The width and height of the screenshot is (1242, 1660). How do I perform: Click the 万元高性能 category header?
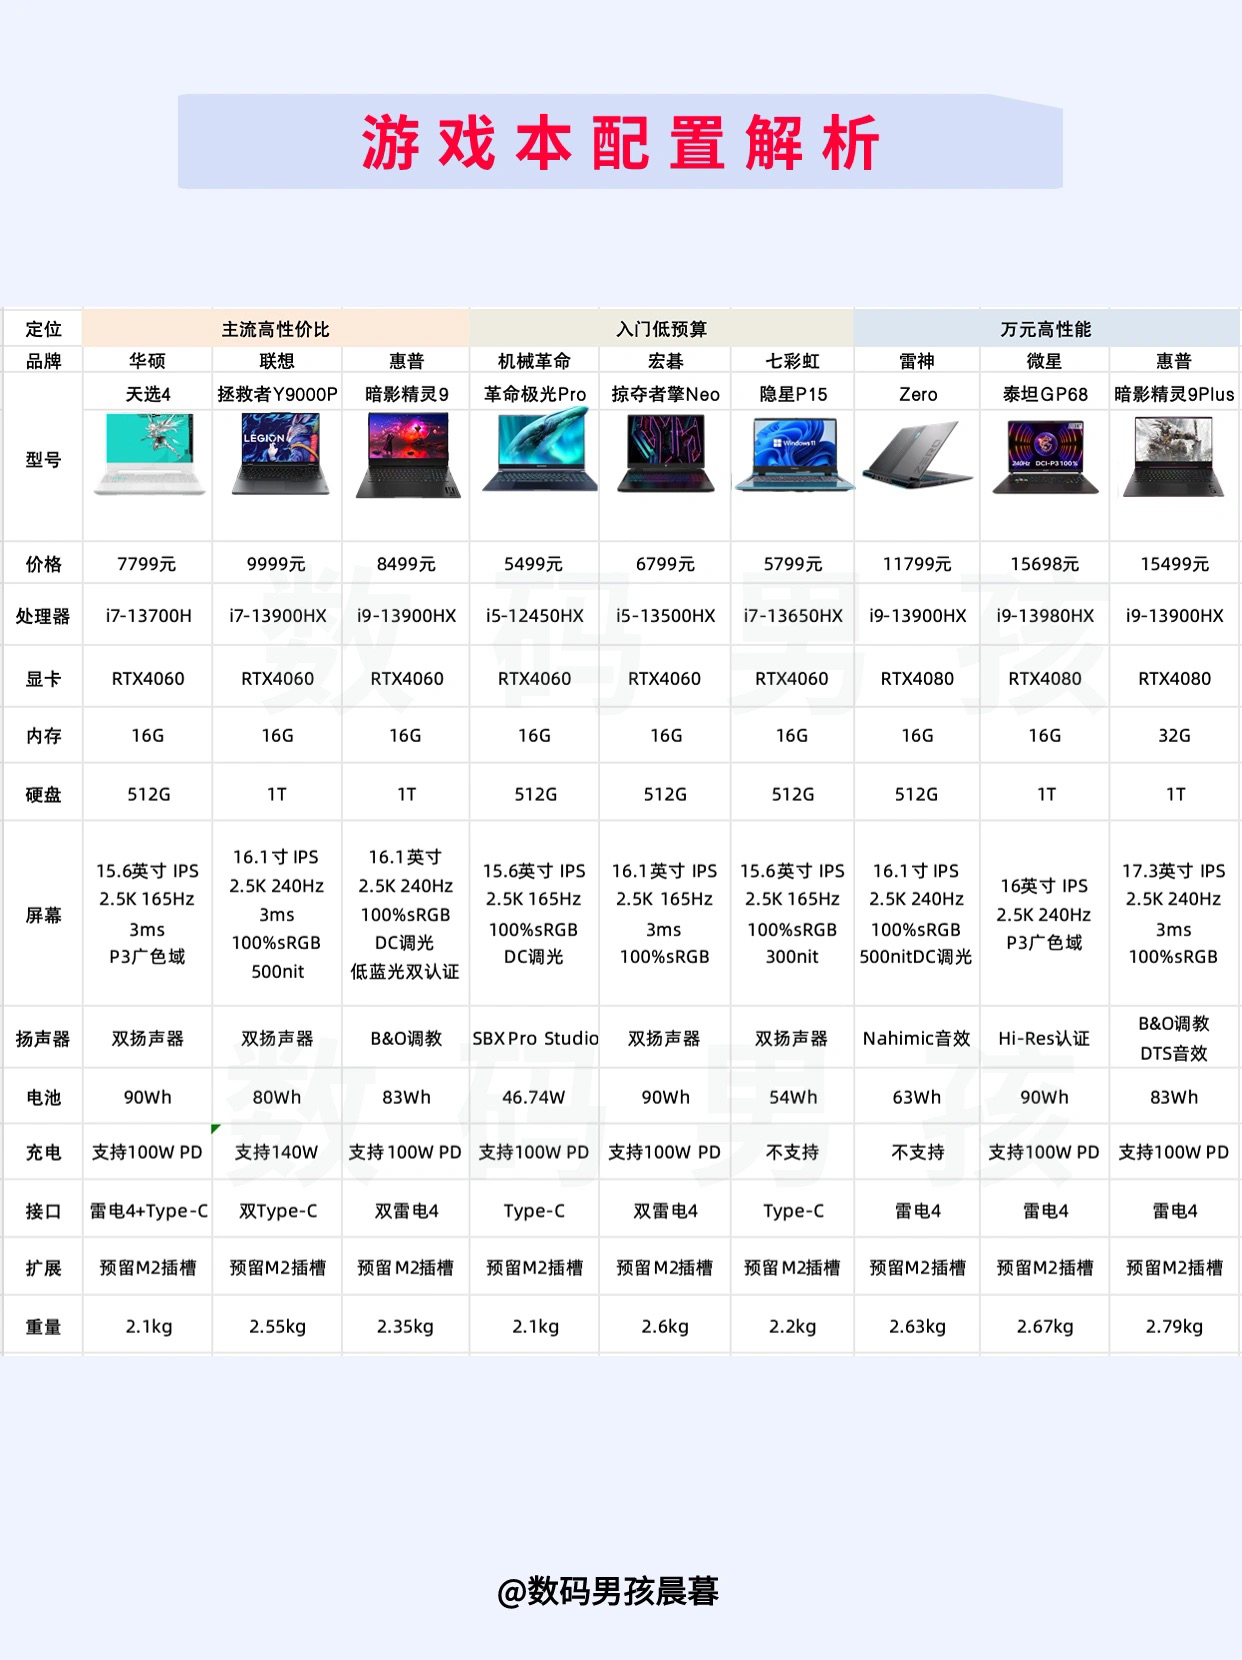coord(1045,329)
